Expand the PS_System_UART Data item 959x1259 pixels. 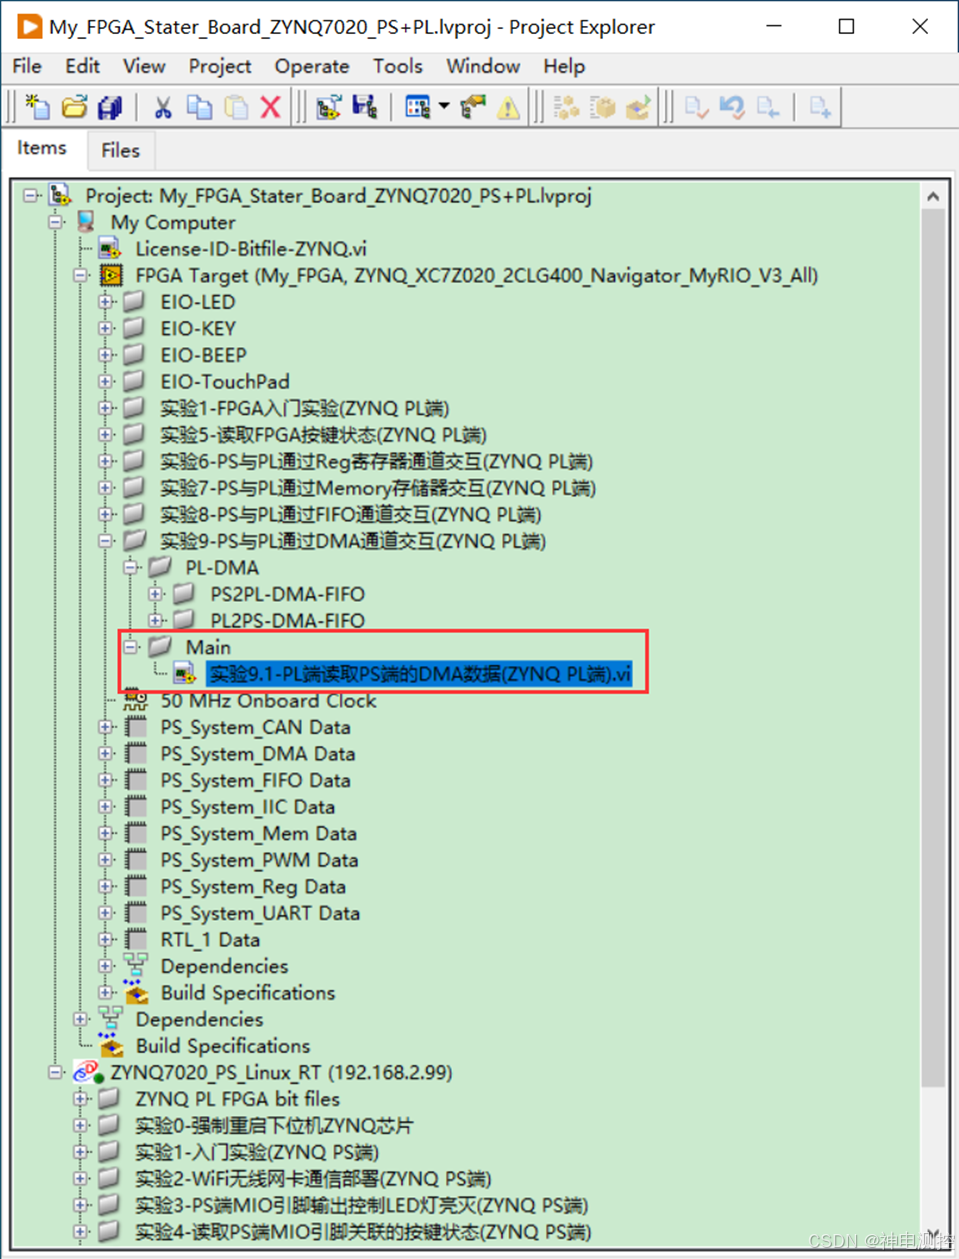pos(106,913)
